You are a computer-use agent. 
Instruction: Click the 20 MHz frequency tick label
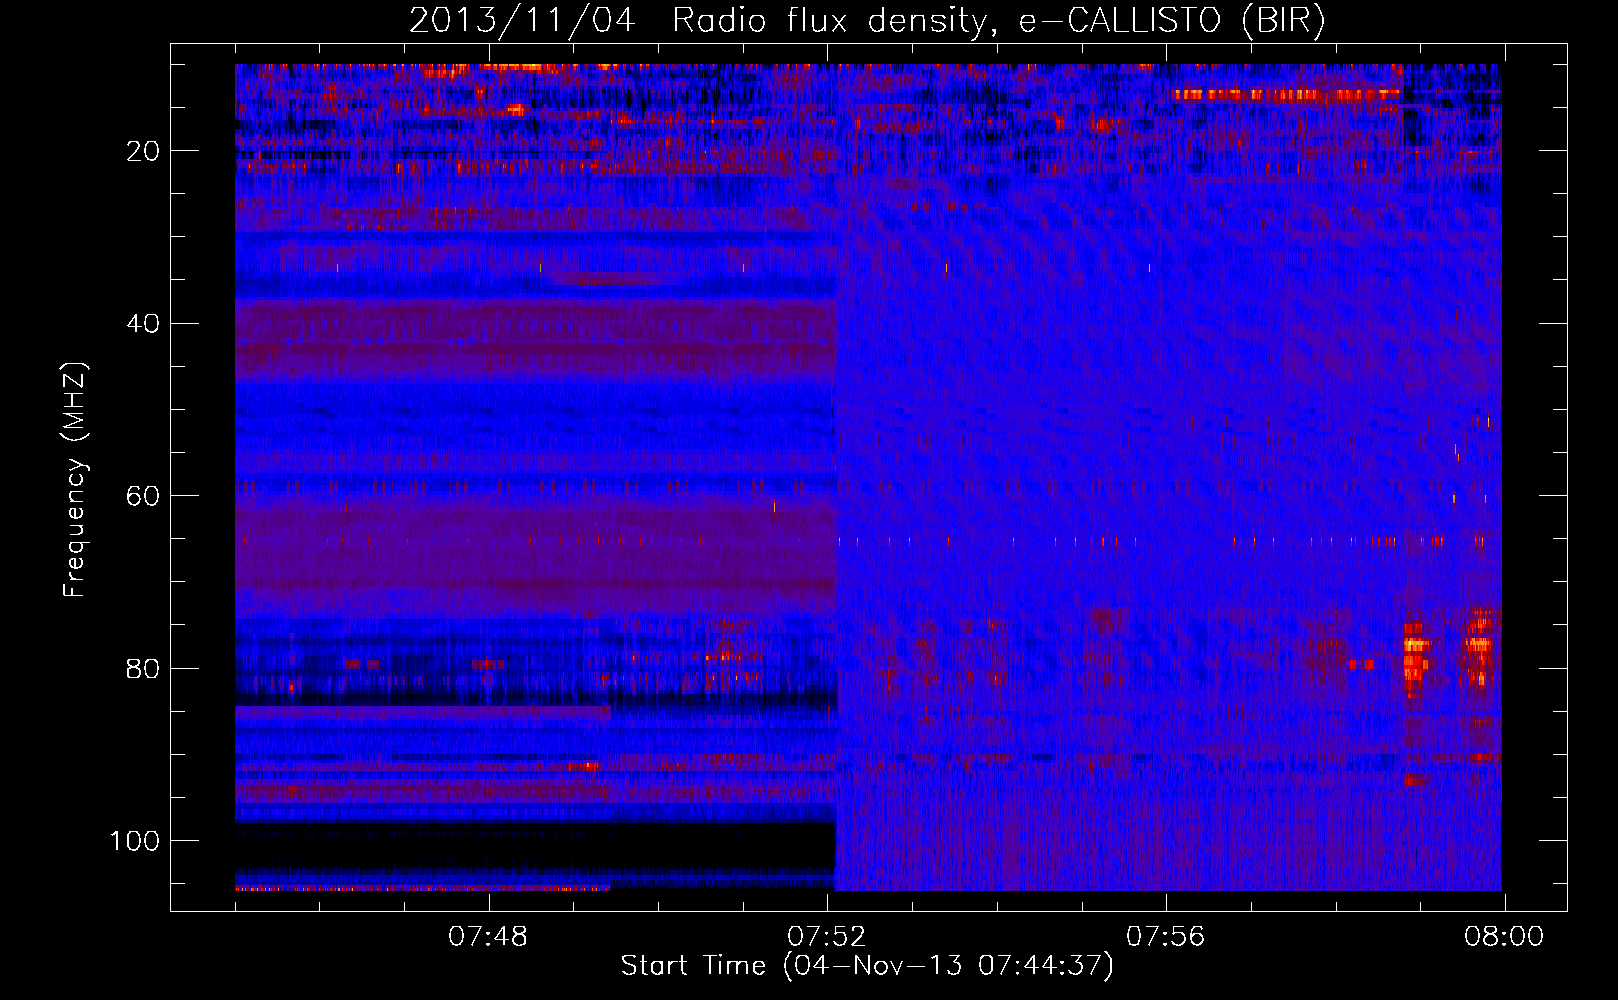[x=144, y=151]
